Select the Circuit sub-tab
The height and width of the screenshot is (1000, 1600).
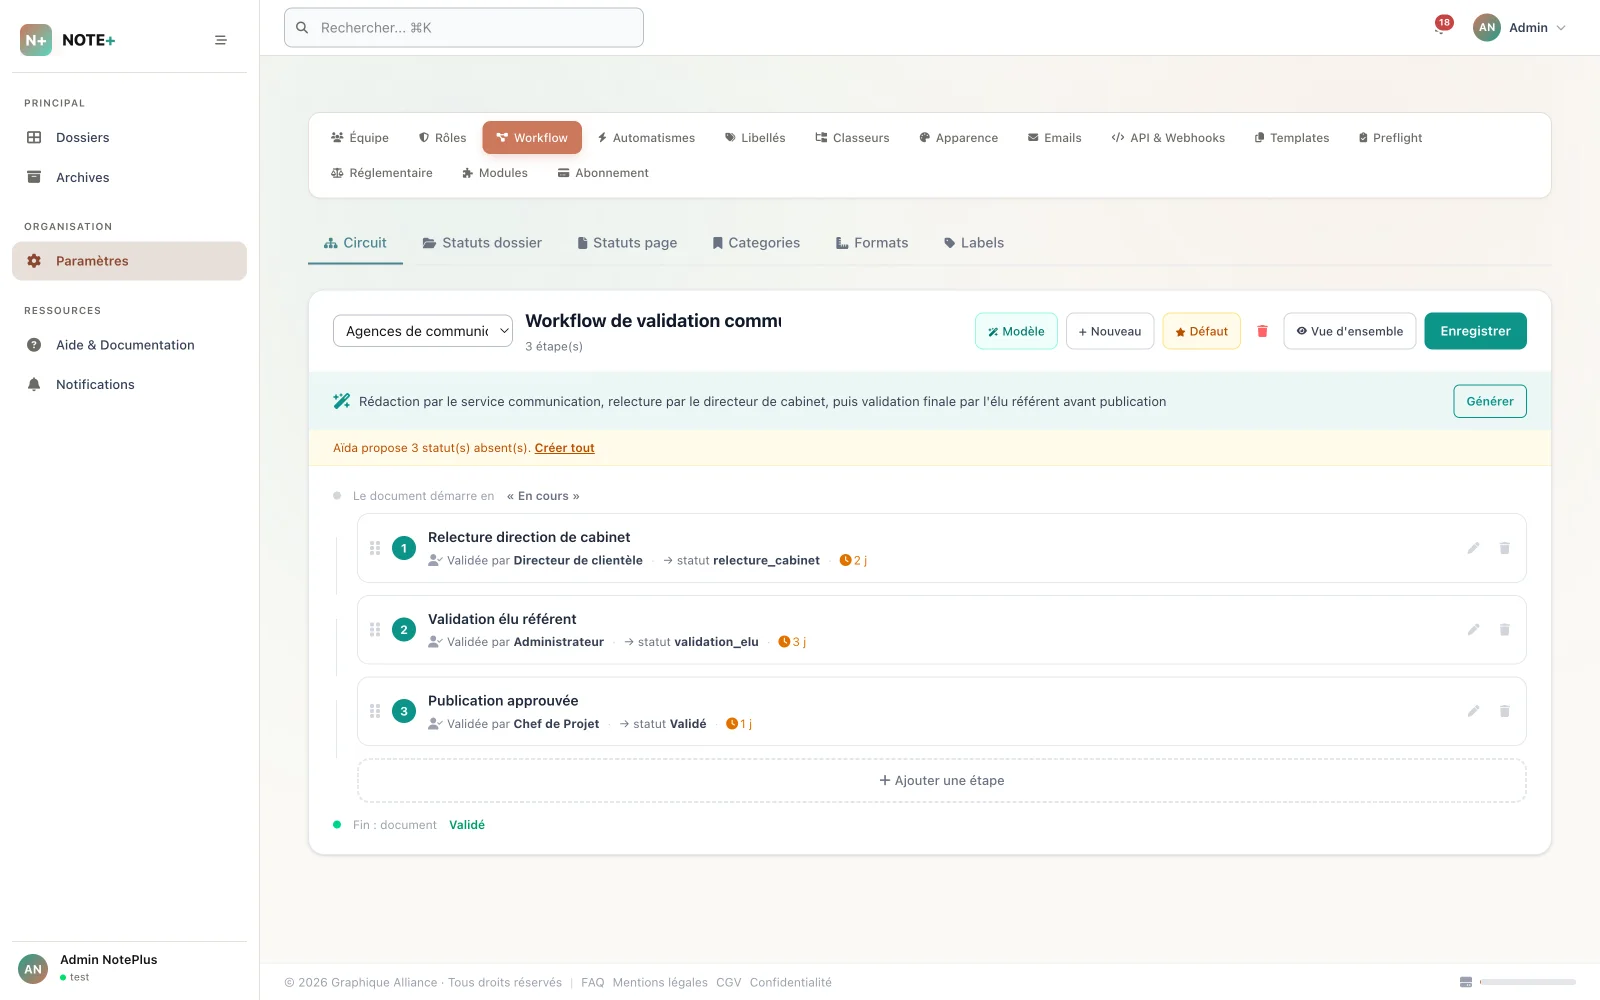click(355, 243)
